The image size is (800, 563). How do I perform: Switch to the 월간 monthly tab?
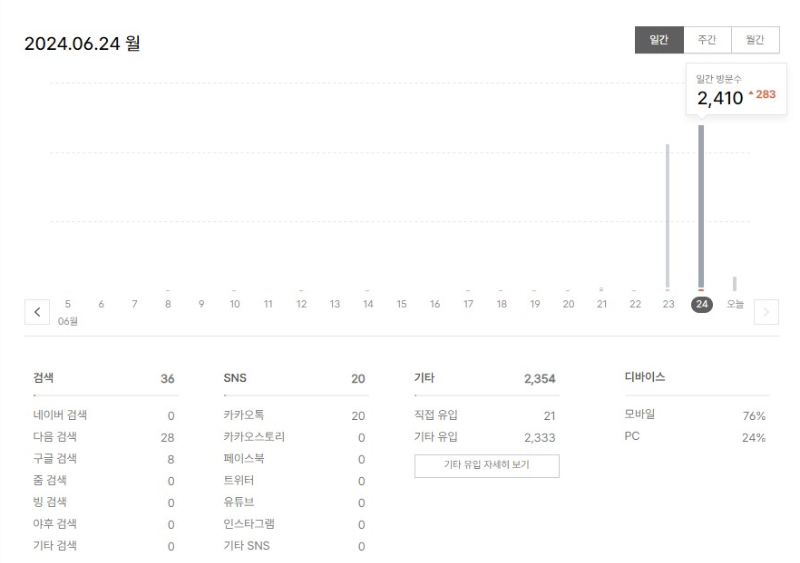pos(755,40)
